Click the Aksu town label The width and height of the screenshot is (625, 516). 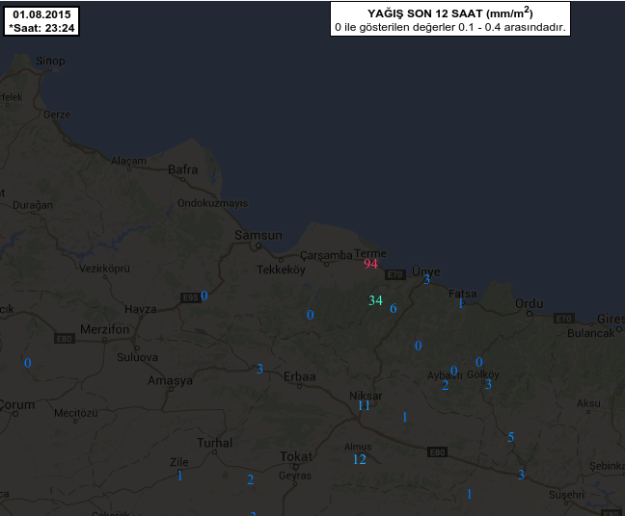point(589,403)
